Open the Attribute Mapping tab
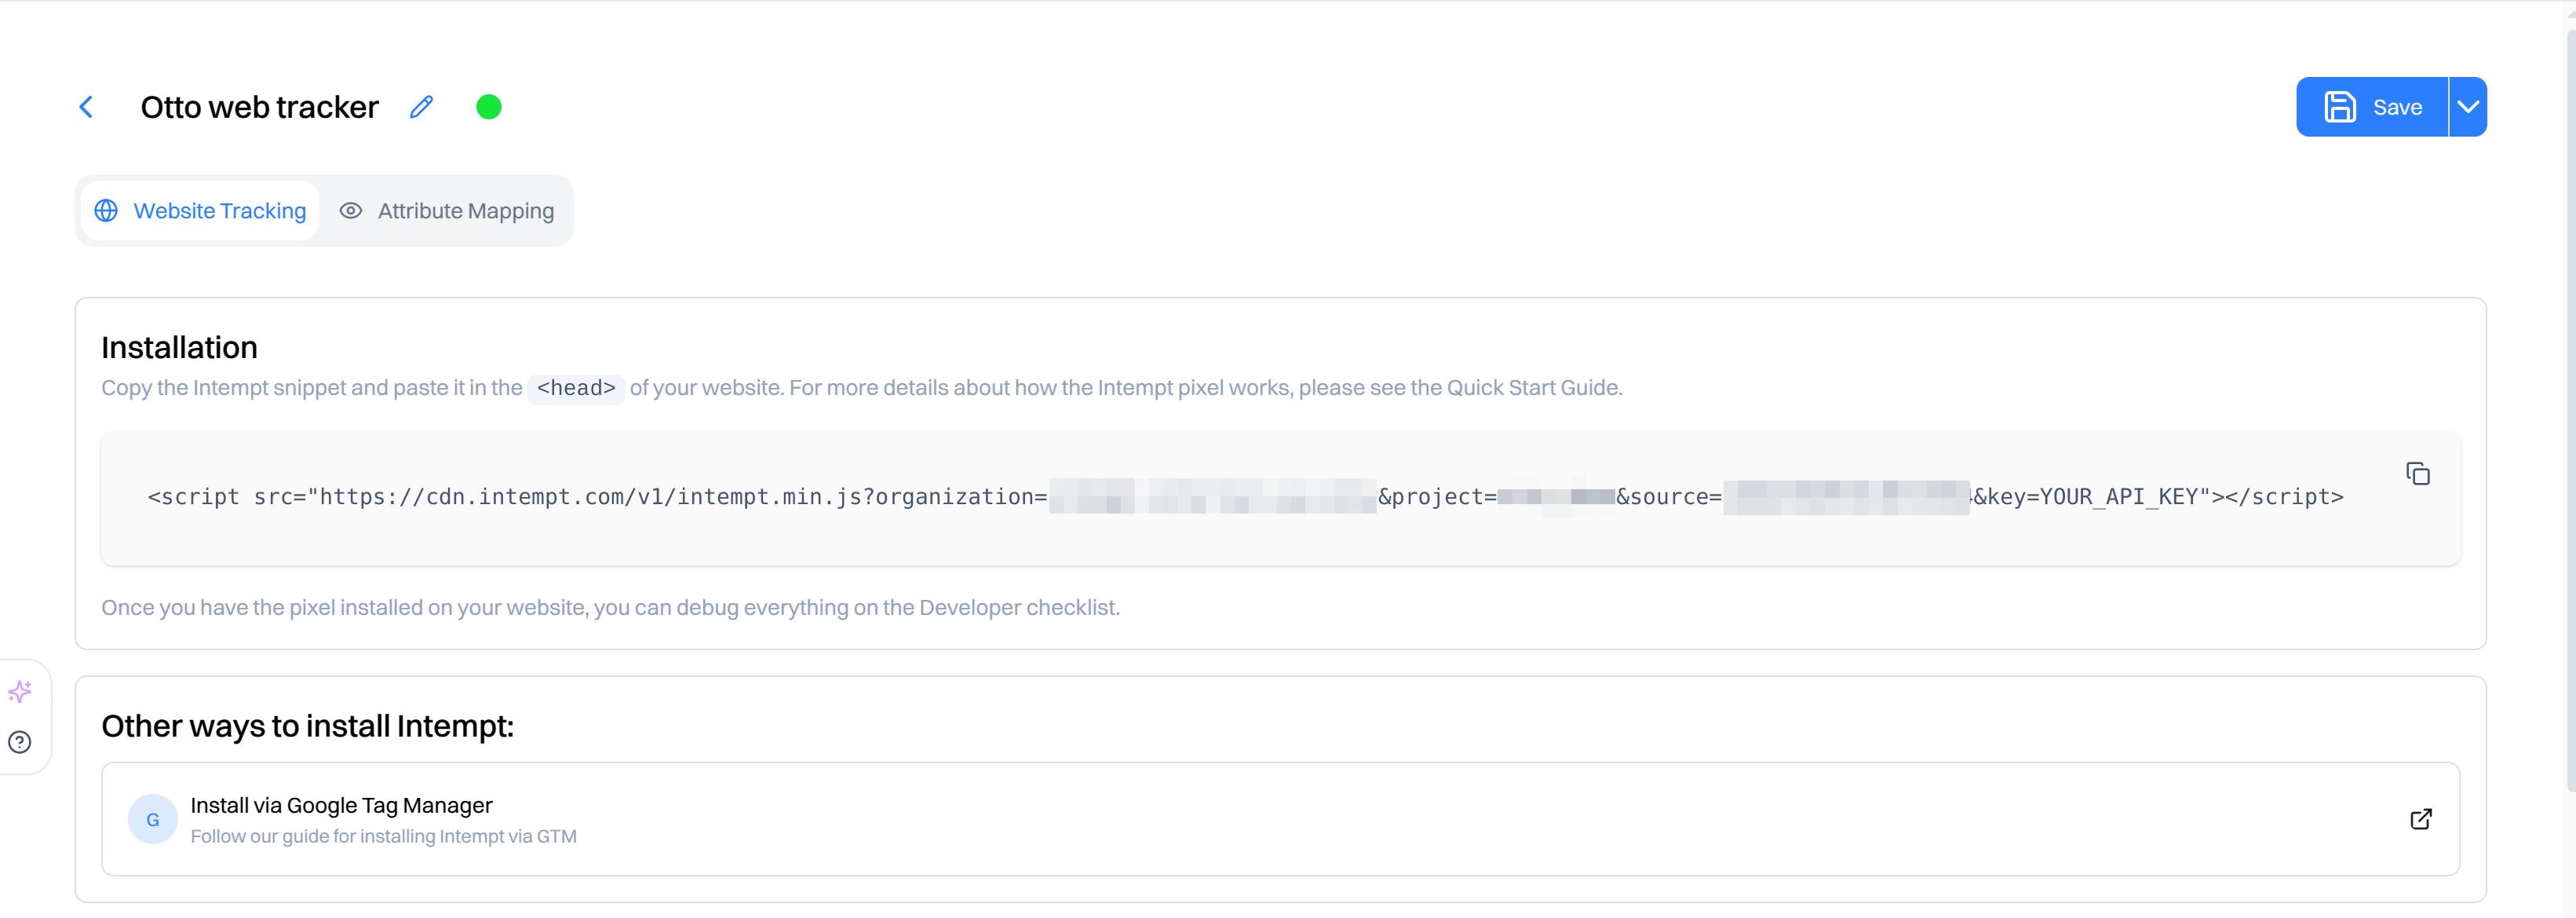 446,211
